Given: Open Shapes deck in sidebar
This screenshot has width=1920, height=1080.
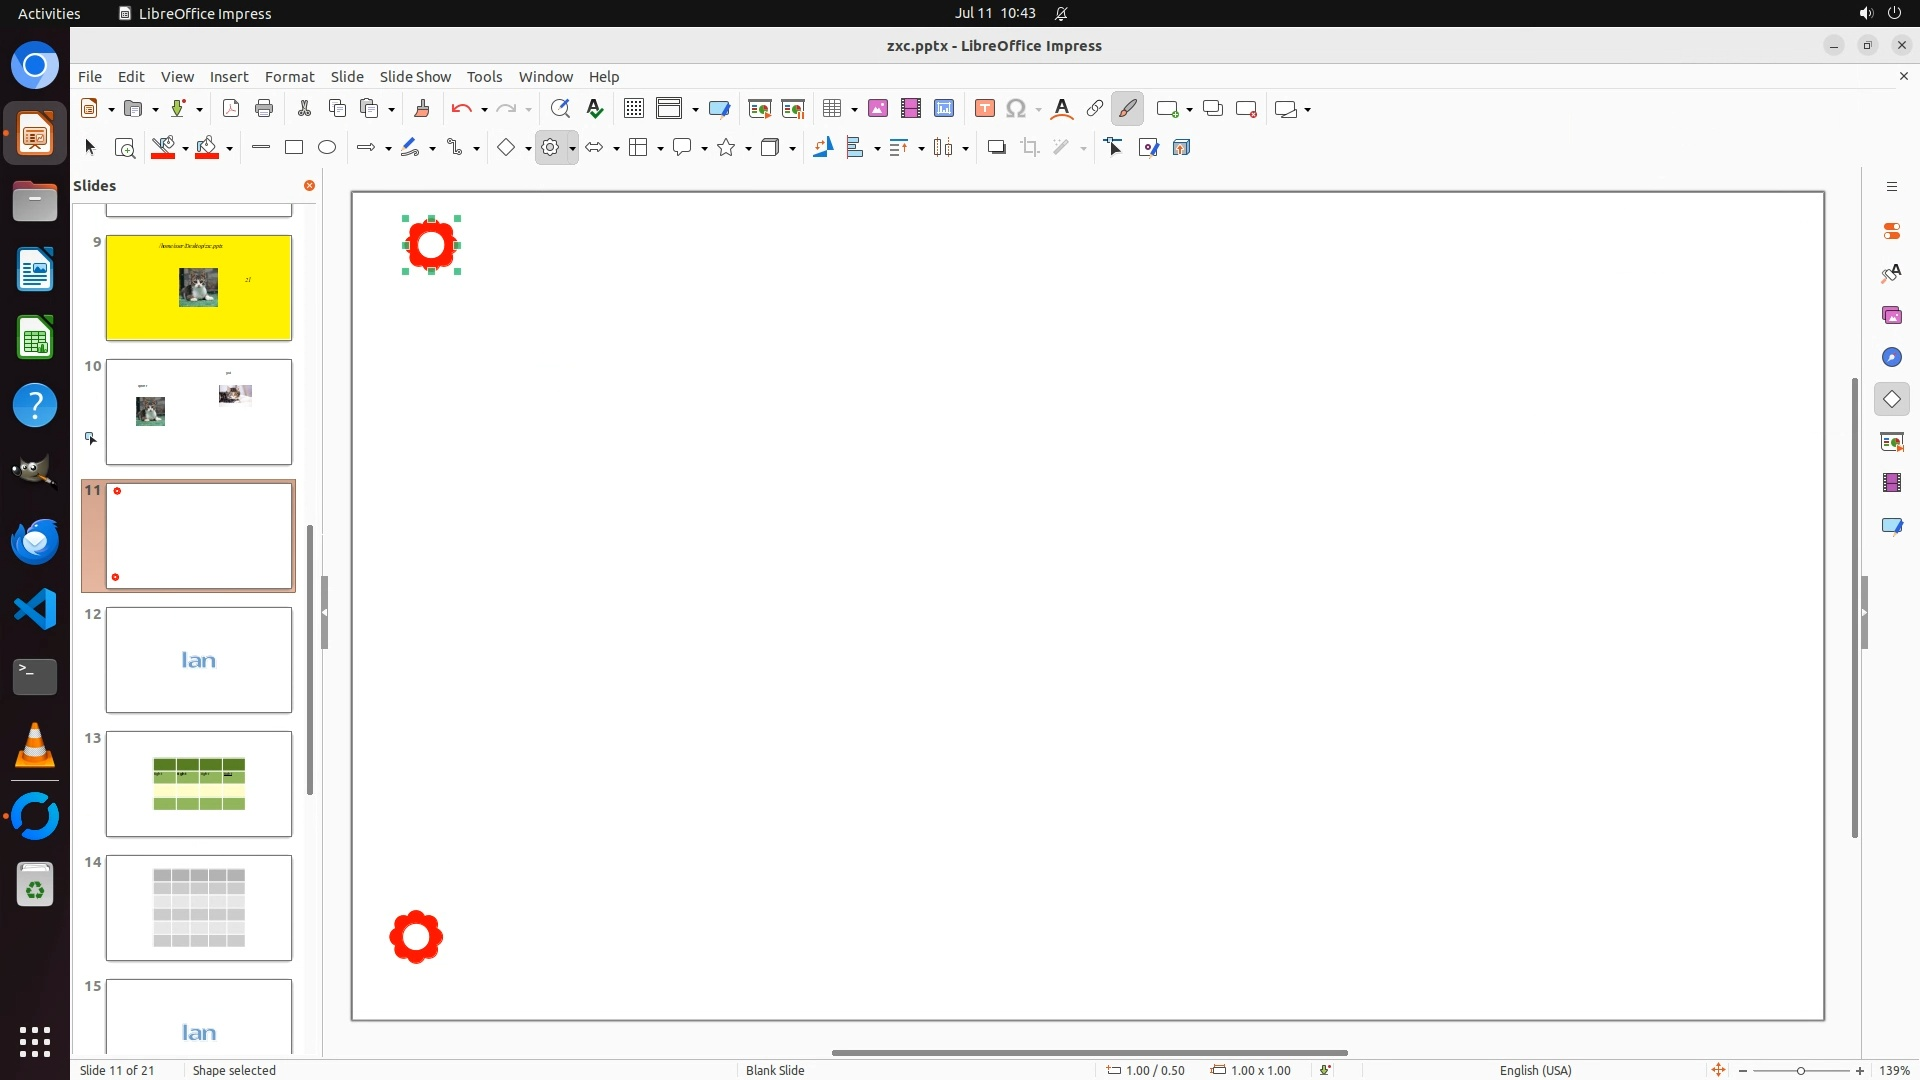Looking at the screenshot, I should (1891, 399).
